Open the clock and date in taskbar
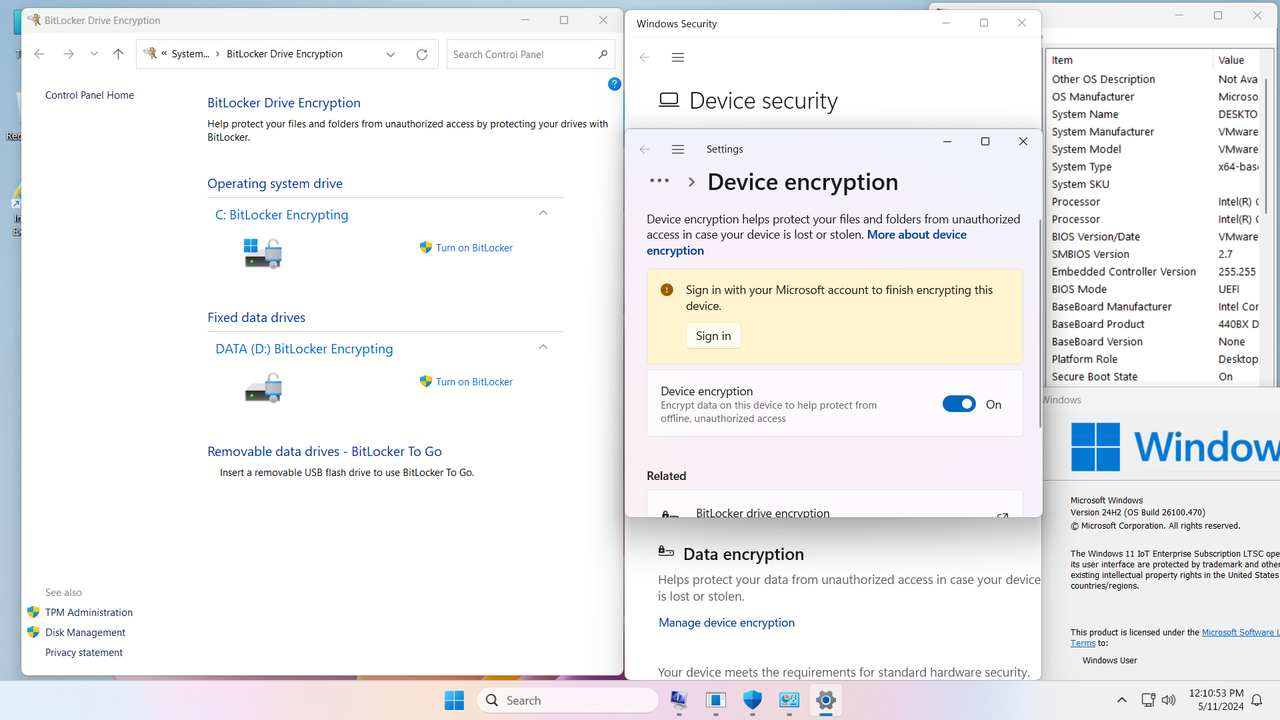Screen dimensions: 1280x720 pos(1216,700)
